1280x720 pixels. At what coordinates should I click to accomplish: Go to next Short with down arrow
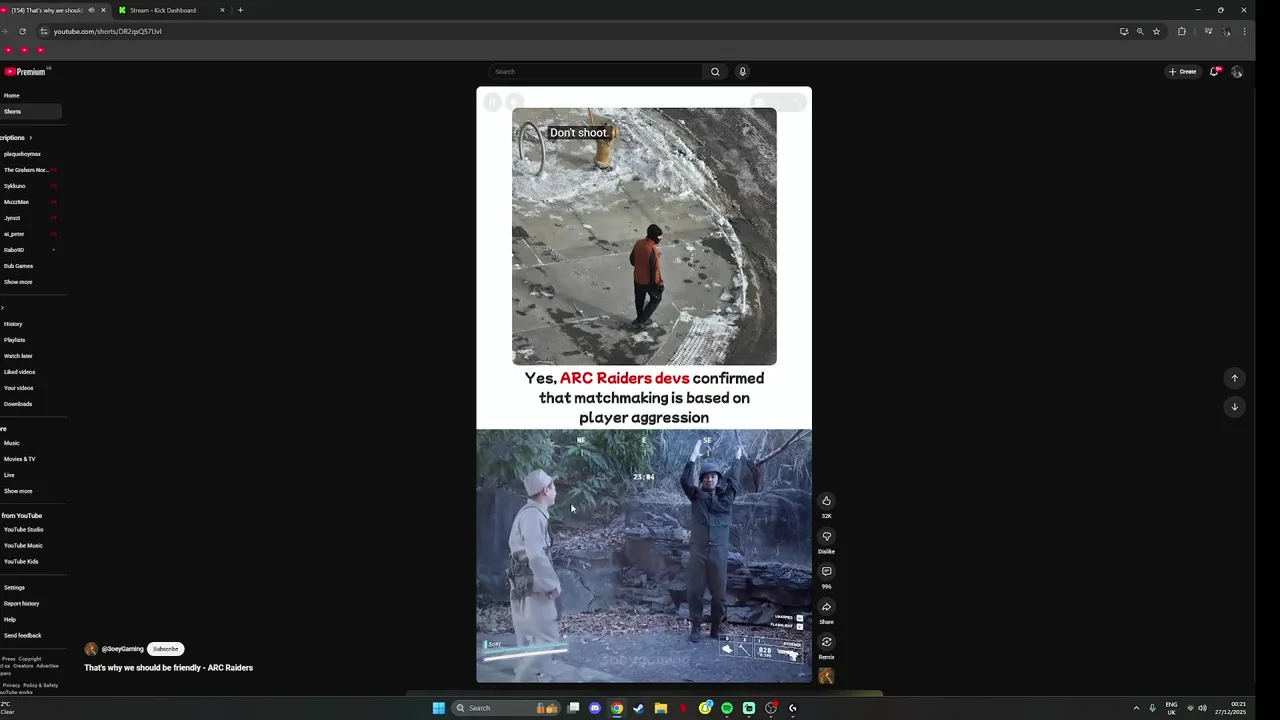pos(1234,407)
